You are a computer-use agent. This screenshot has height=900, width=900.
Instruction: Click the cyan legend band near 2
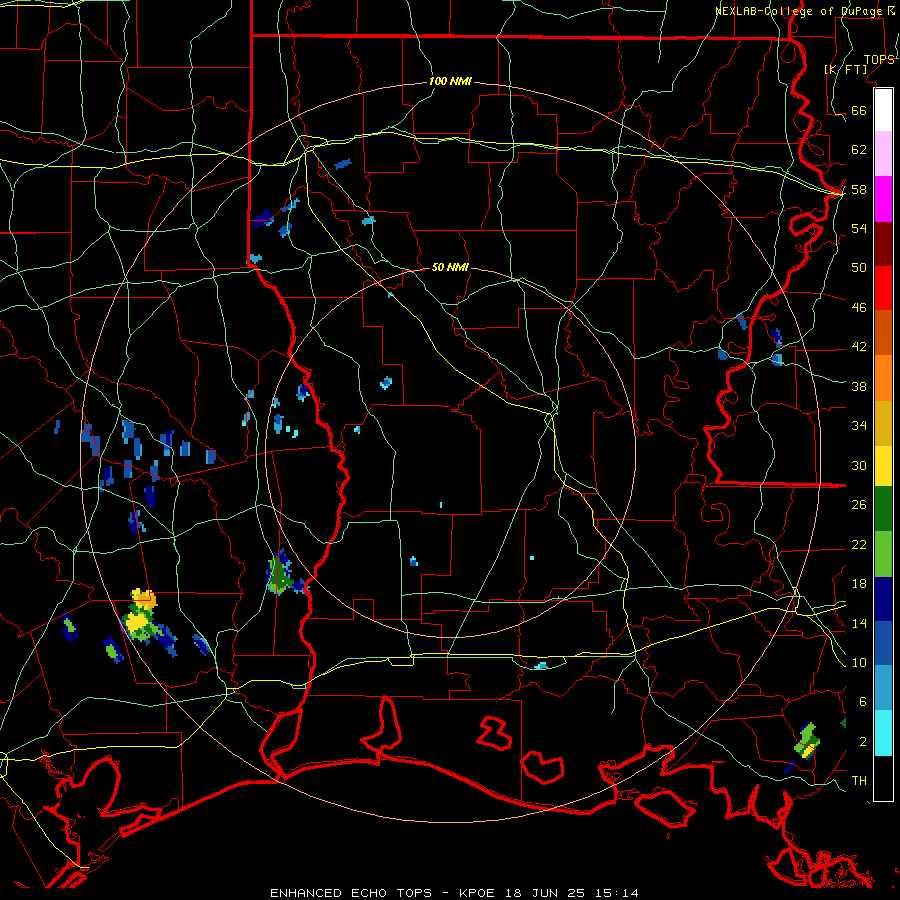(883, 733)
